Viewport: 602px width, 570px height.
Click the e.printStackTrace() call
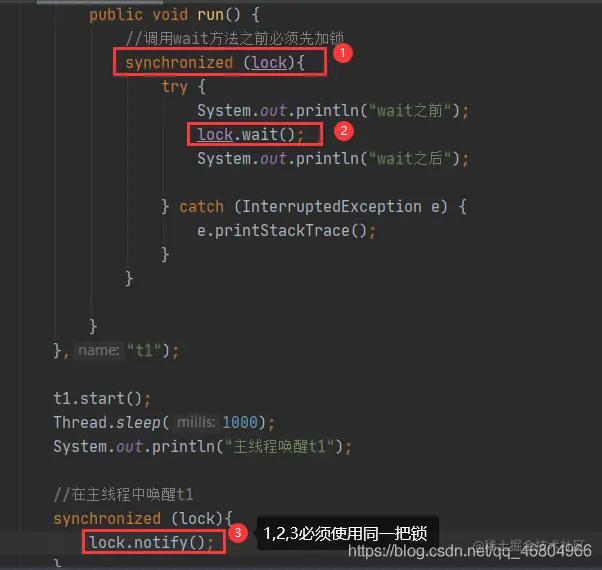click(286, 231)
